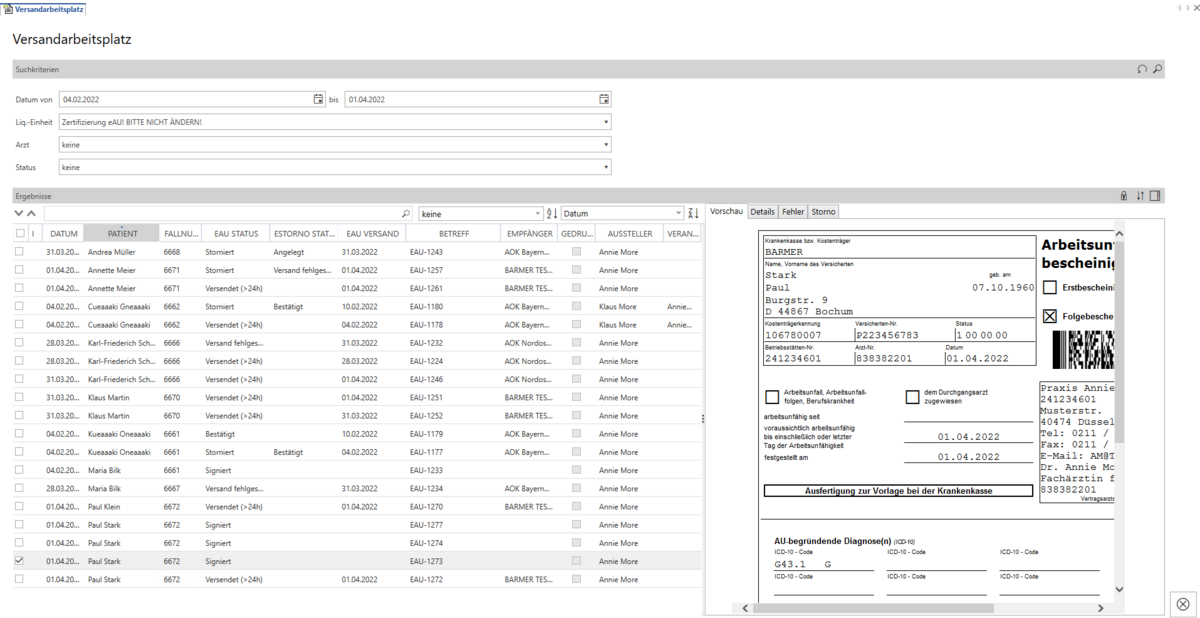Click Folgebescheinigung checkbox in the preview form

coord(1050,316)
